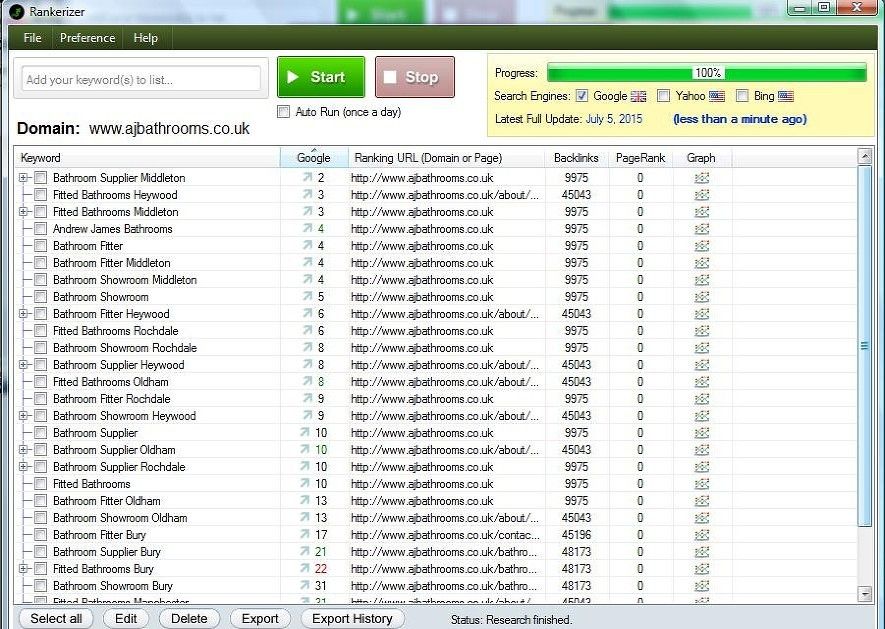Click the Rankerizer app logo in title bar
The image size is (885, 629).
point(17,11)
